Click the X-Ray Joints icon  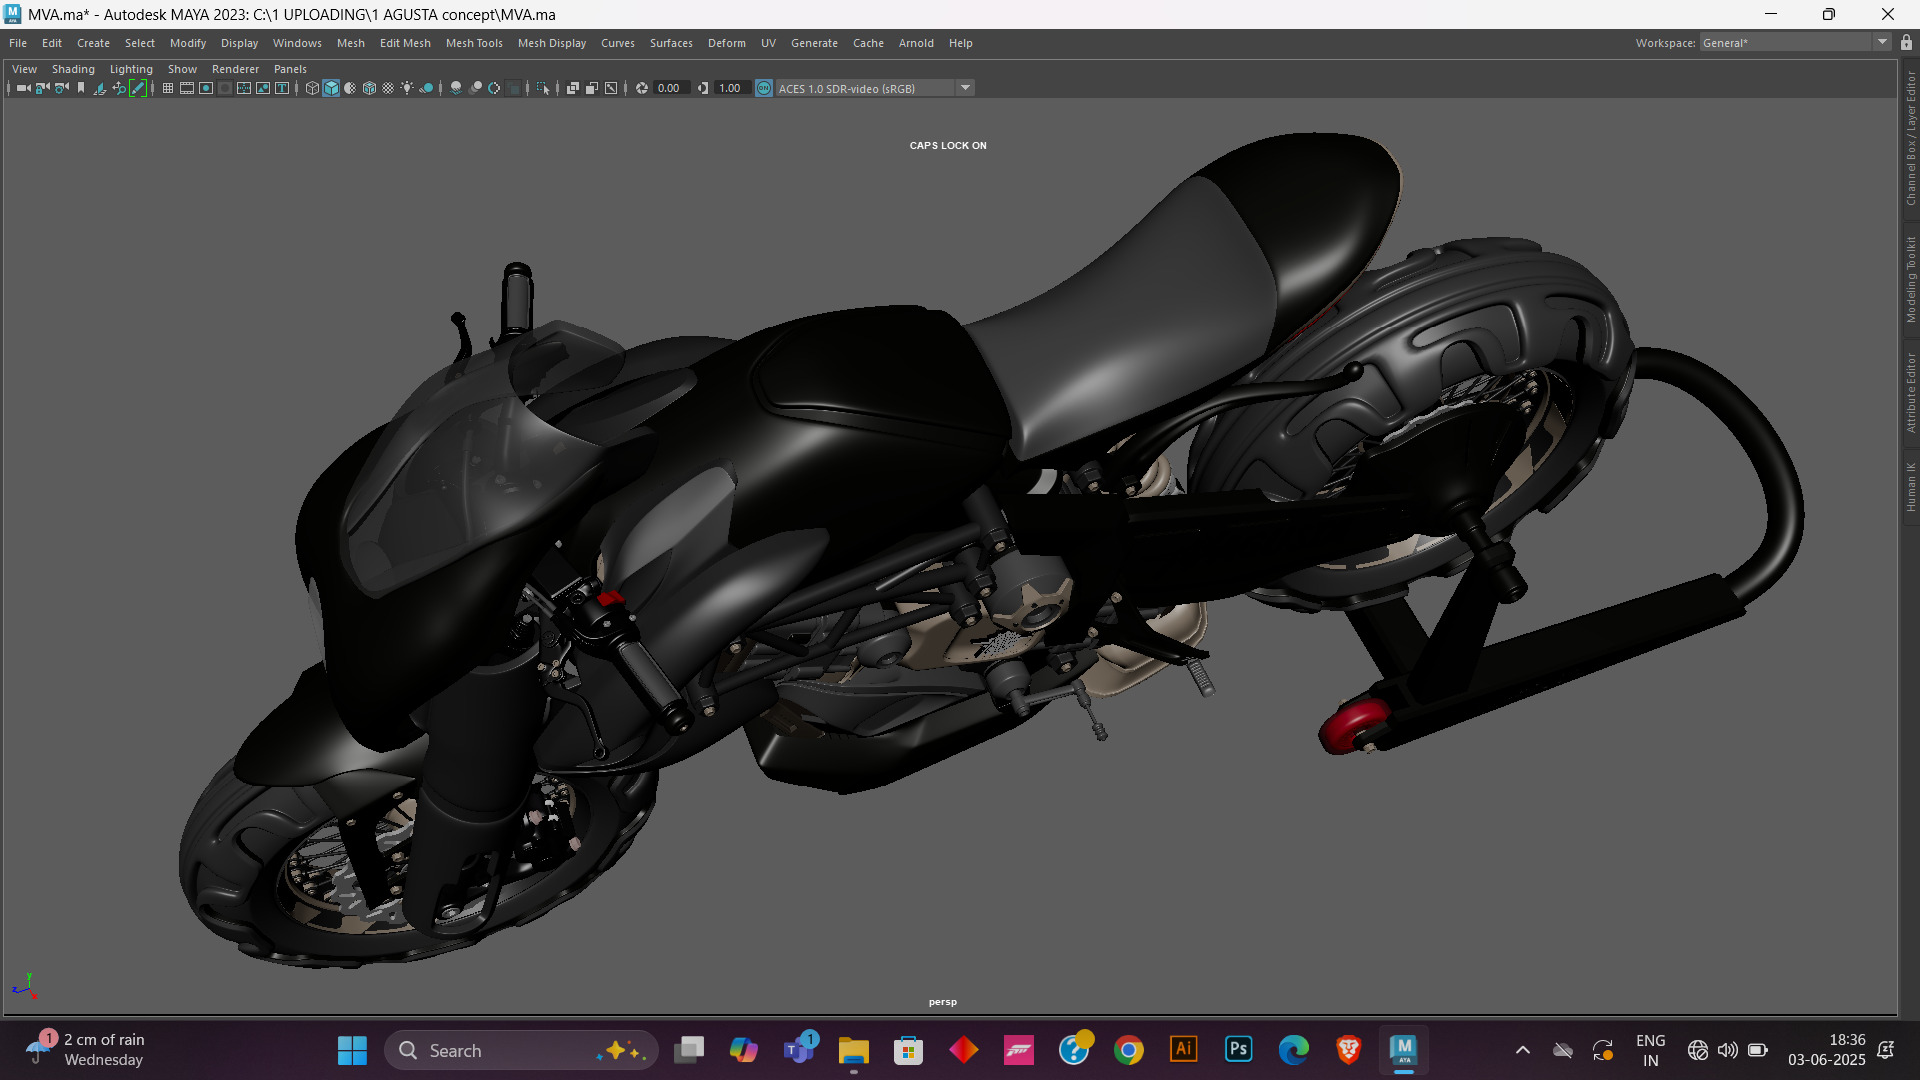coord(611,88)
